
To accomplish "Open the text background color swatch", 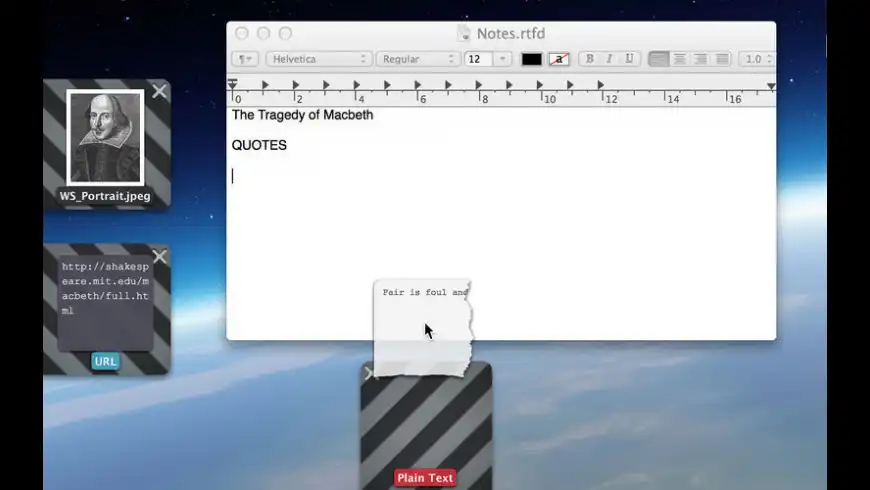I will [559, 59].
